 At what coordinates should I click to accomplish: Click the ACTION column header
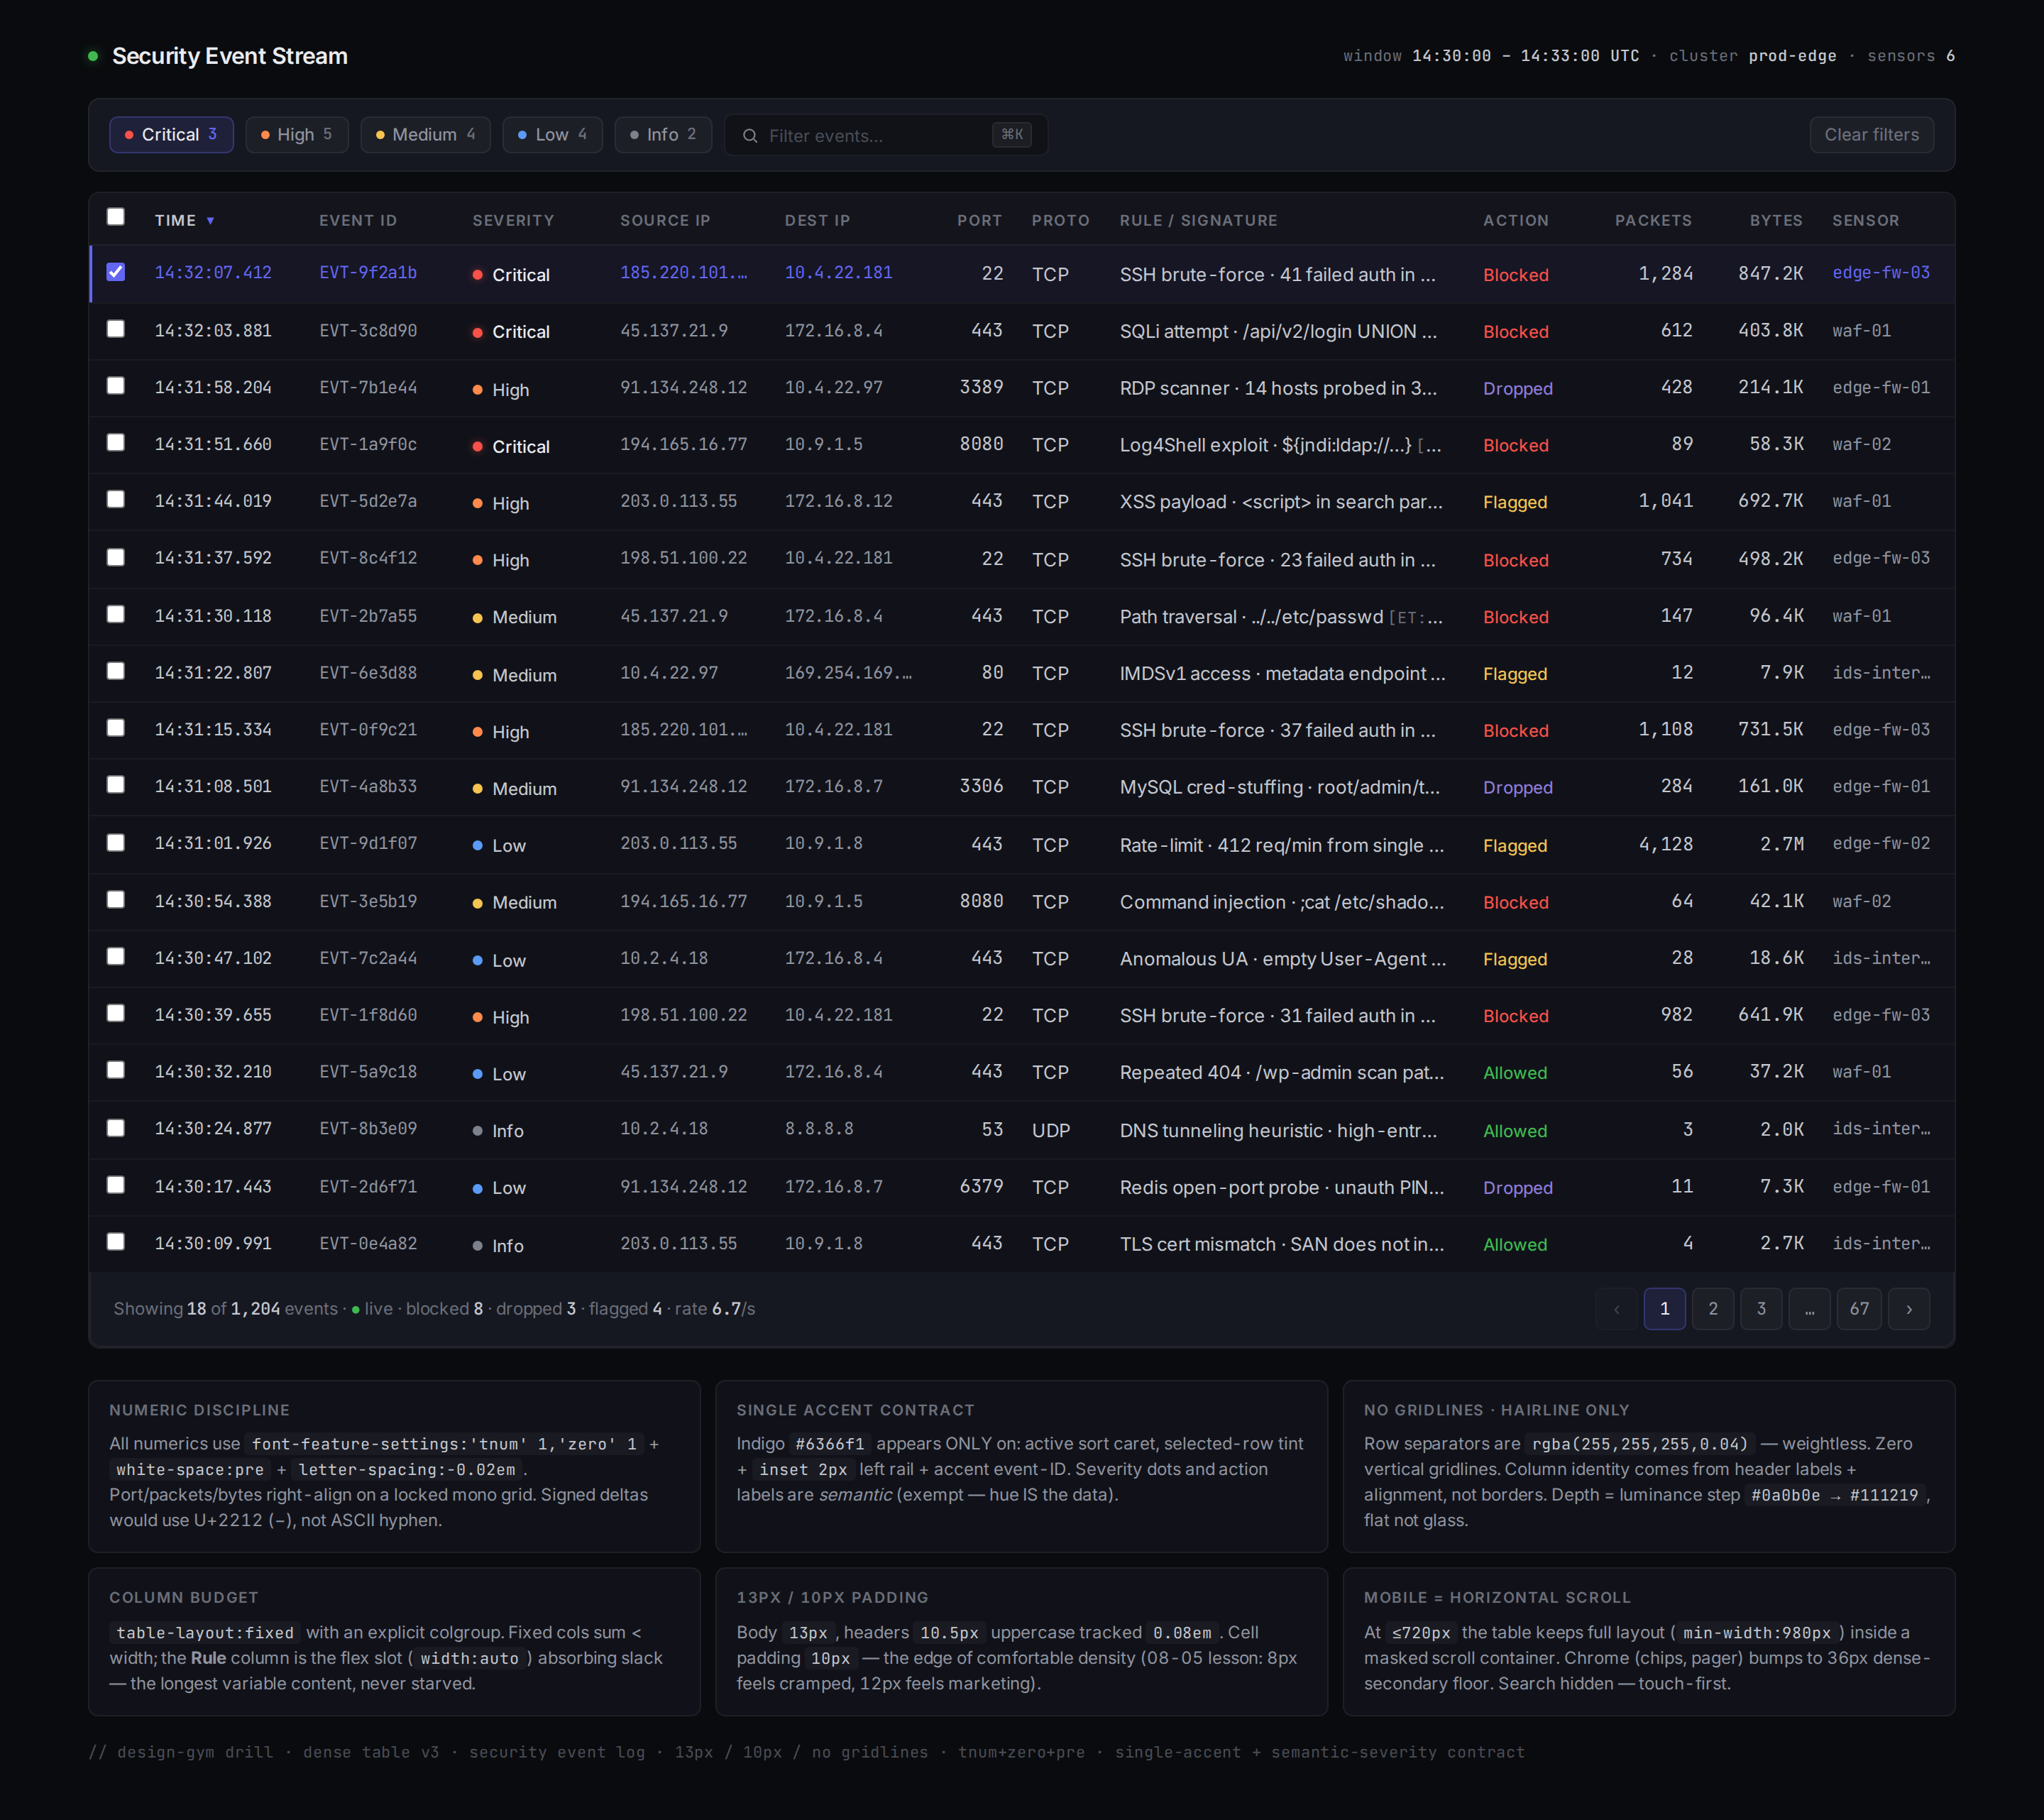click(1515, 220)
